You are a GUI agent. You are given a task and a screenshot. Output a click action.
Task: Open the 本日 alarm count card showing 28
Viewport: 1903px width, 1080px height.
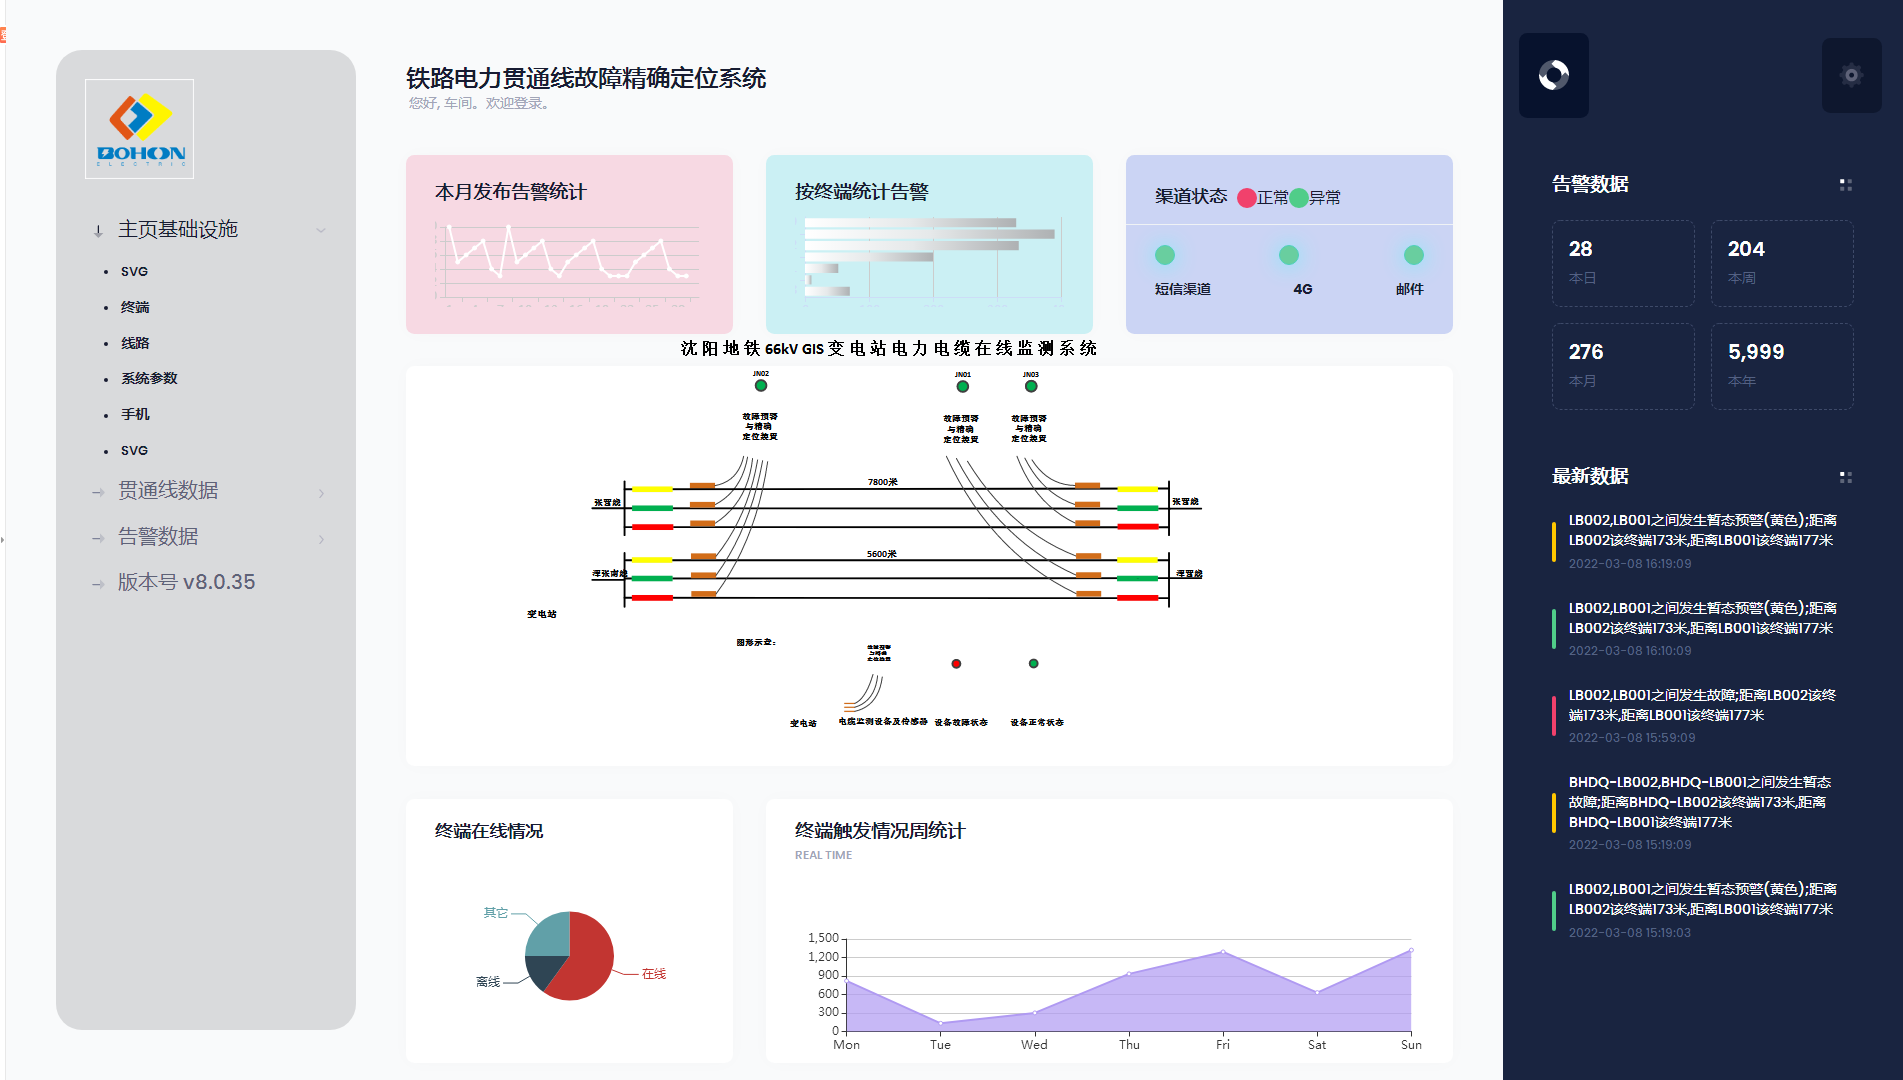(1622, 262)
